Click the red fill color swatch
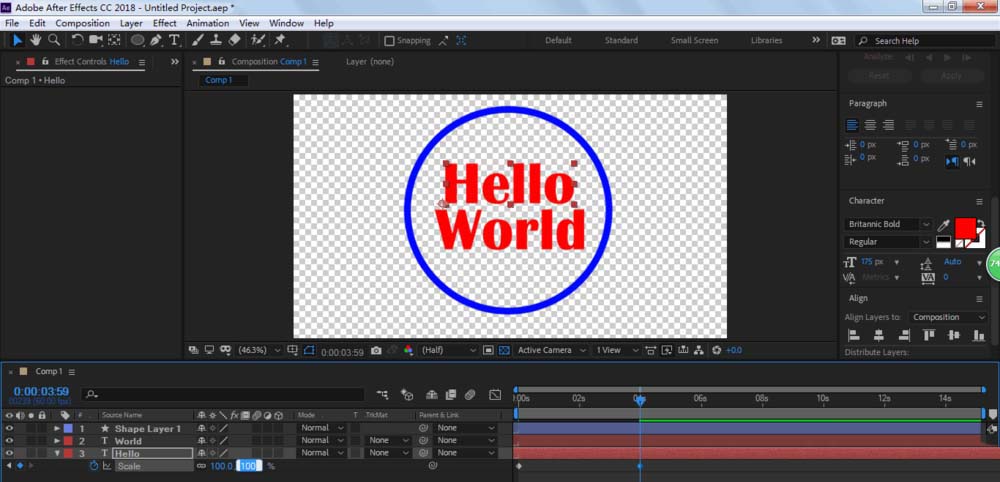Screen dimensions: 1000x482 [x=965, y=227]
